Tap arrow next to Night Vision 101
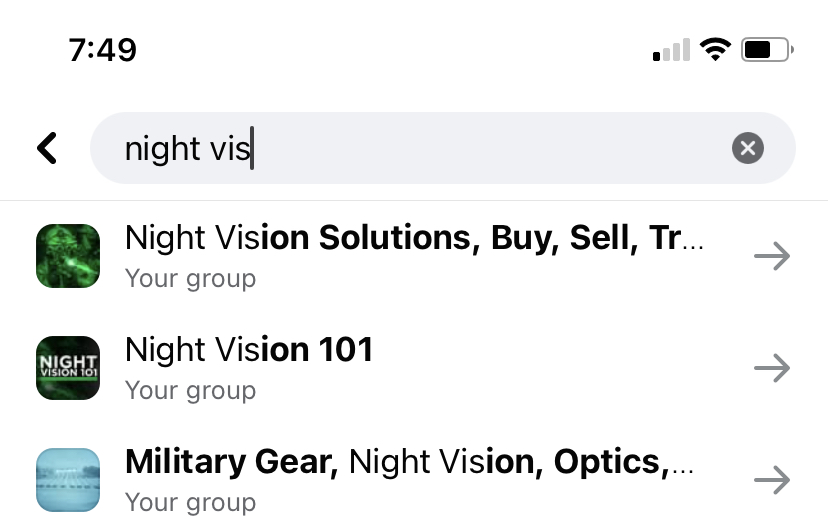 point(771,368)
